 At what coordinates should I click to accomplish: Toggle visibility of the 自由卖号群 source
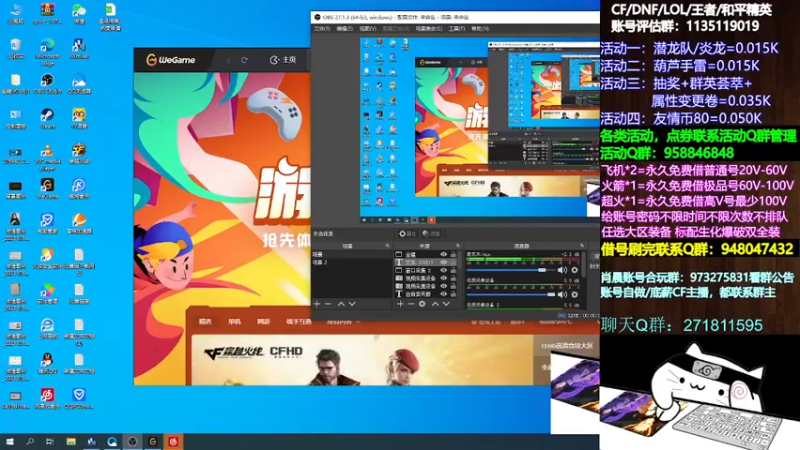click(443, 294)
